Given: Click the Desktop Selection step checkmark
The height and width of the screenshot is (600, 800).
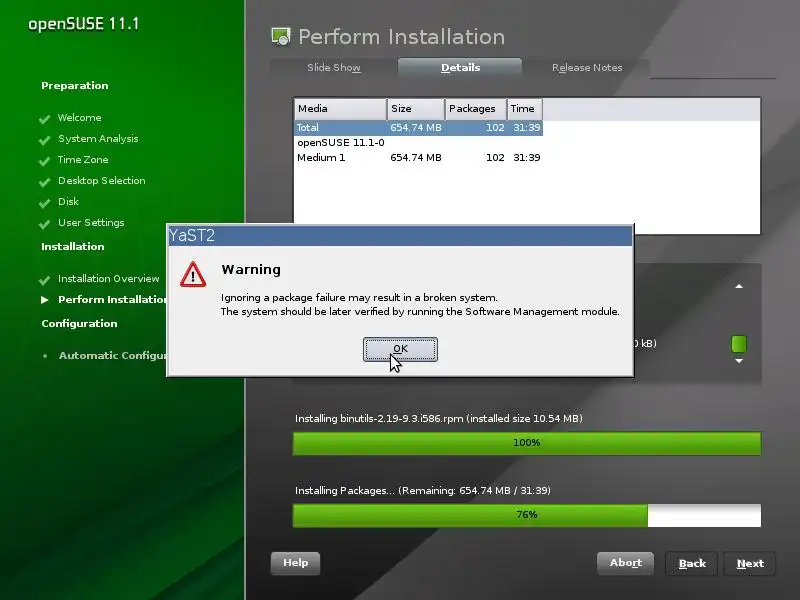Looking at the screenshot, I should [44, 182].
